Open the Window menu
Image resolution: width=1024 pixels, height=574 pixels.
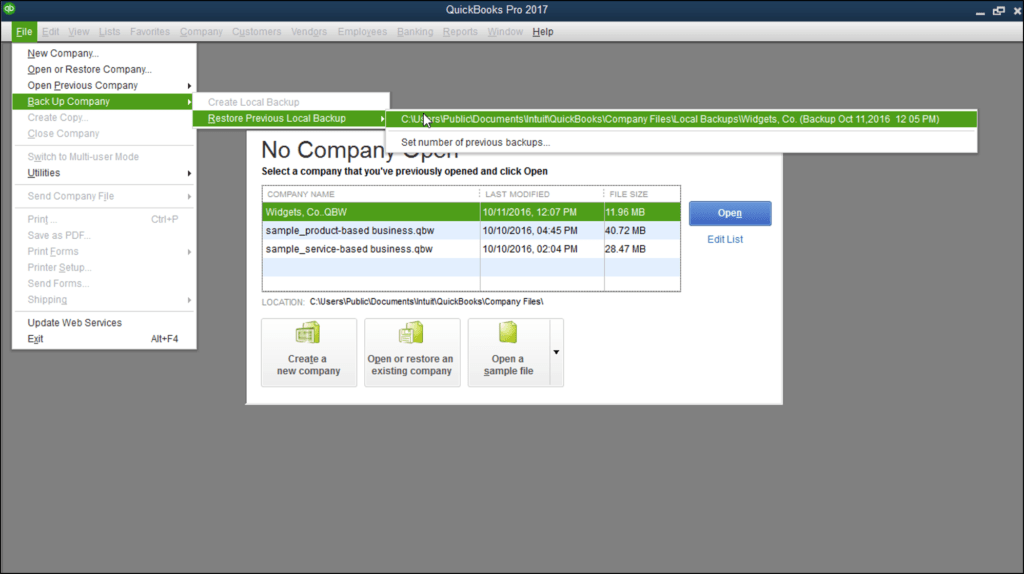505,31
